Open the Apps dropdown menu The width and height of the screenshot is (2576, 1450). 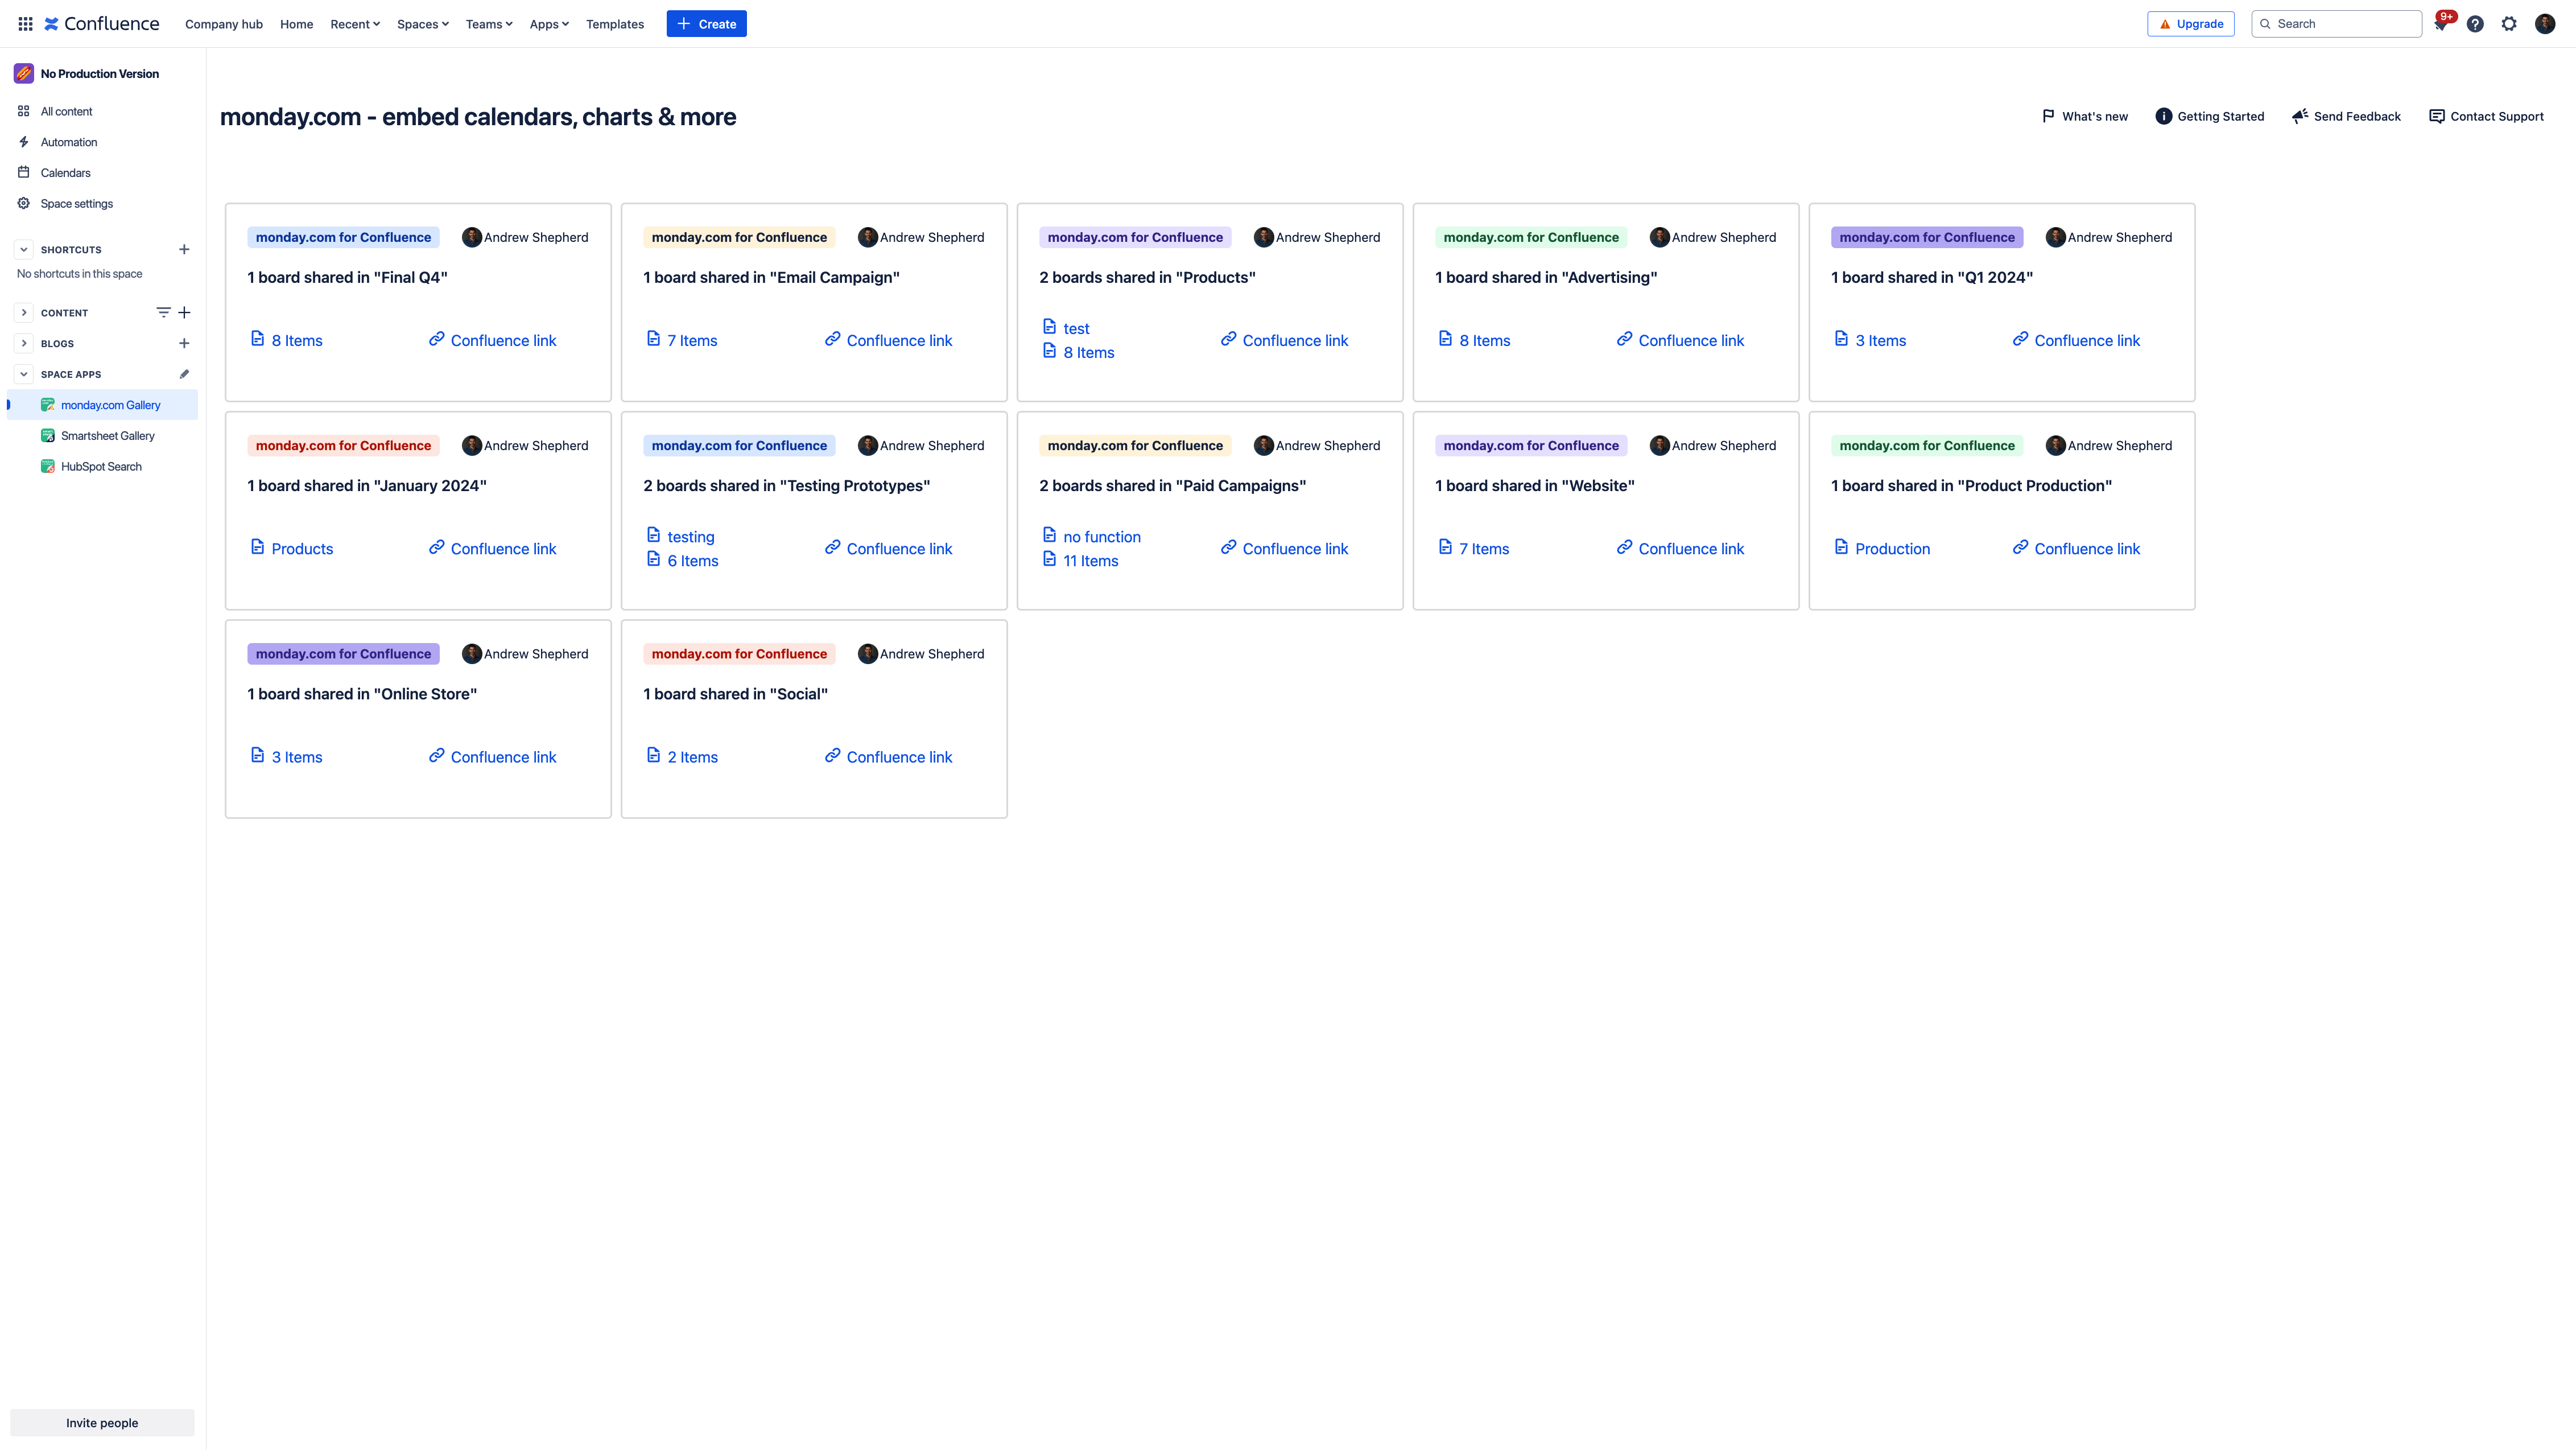549,24
